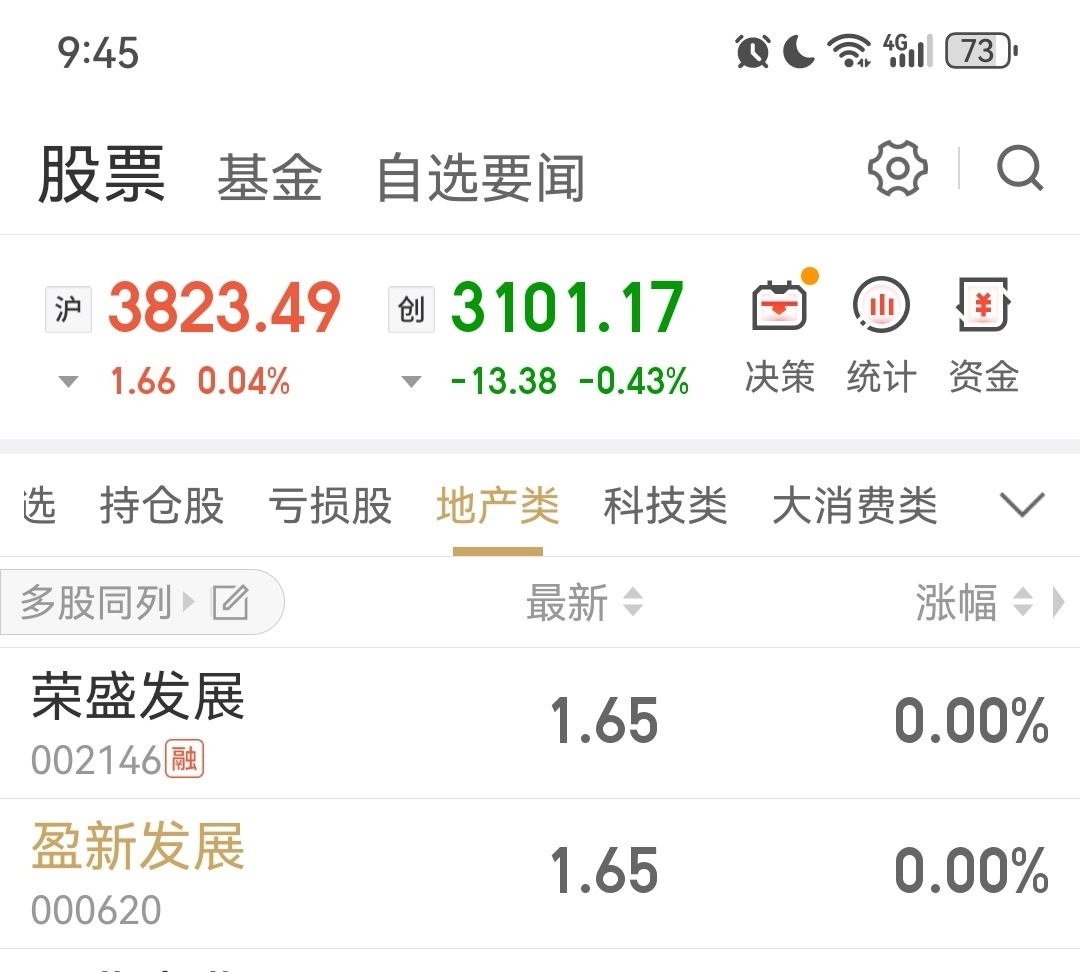Switch to the 股票 tab

point(101,174)
